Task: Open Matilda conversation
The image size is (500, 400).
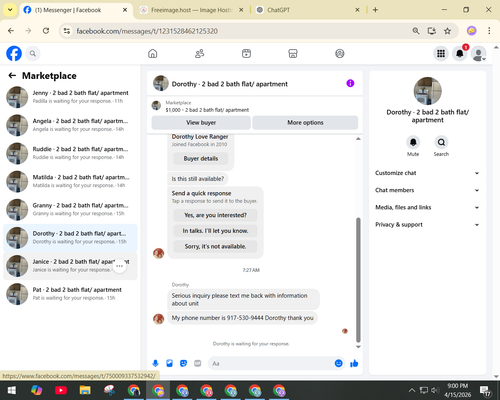Action: pyautogui.click(x=70, y=181)
